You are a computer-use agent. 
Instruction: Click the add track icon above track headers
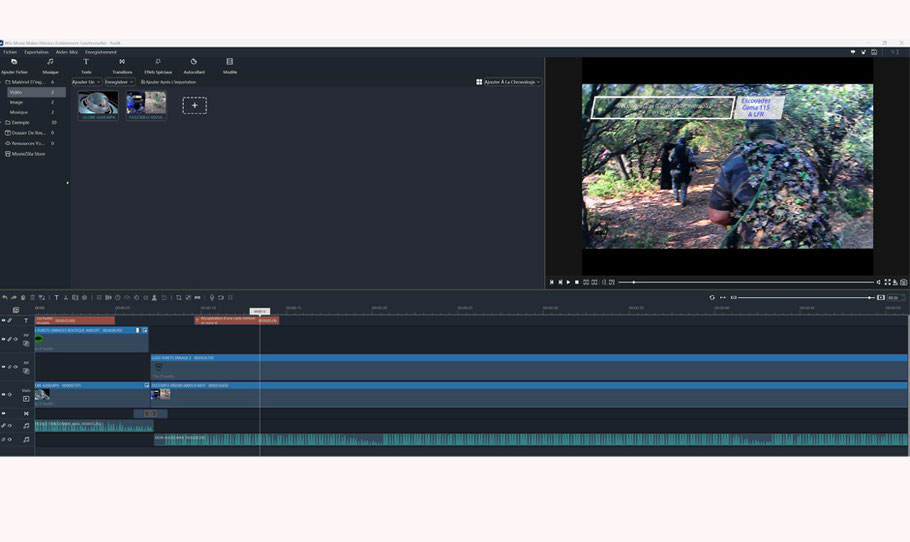[16, 310]
